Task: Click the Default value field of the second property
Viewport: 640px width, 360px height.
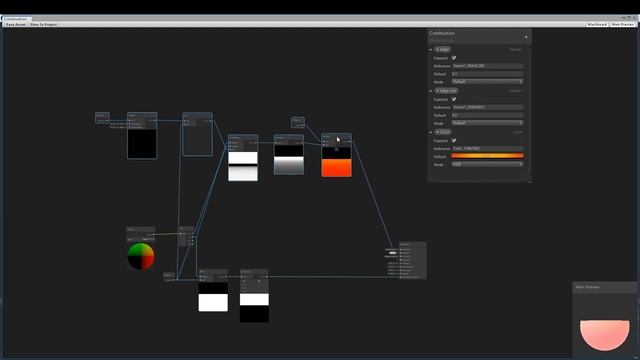Action: [x=487, y=116]
